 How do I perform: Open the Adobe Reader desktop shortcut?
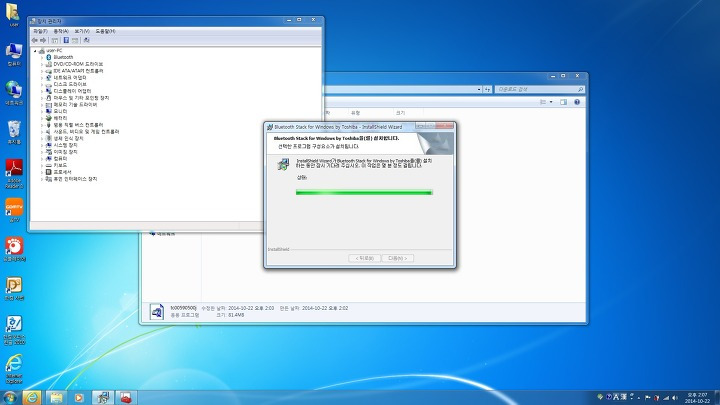tap(14, 174)
